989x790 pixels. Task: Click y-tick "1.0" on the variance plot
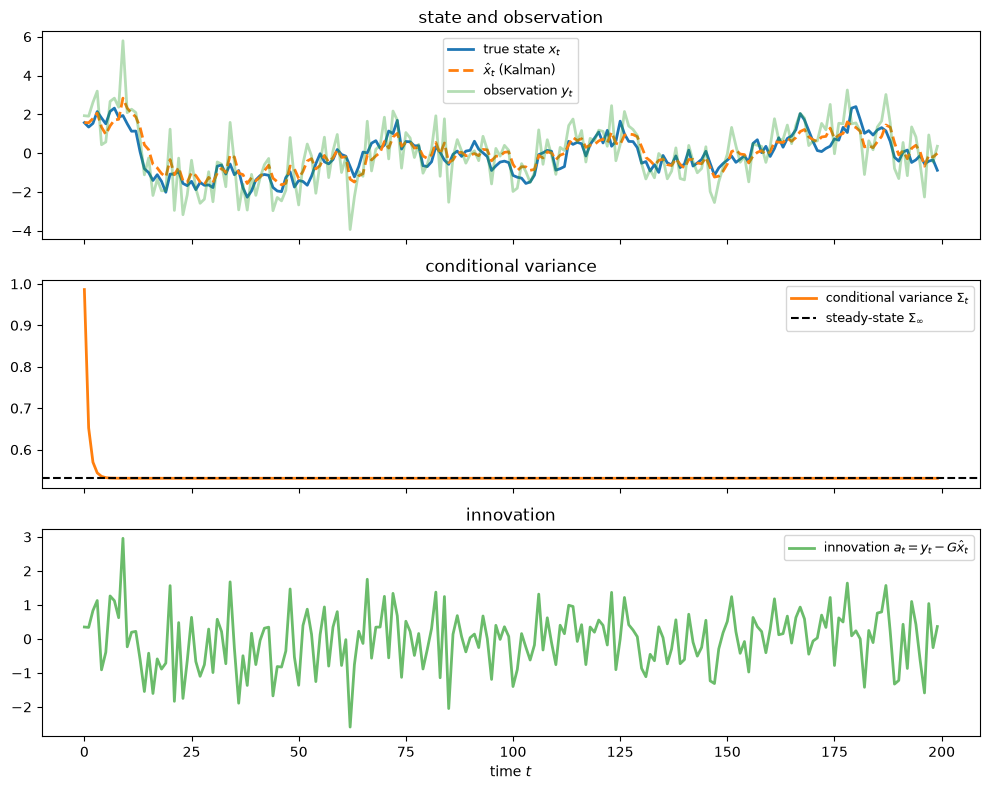[x=21, y=284]
